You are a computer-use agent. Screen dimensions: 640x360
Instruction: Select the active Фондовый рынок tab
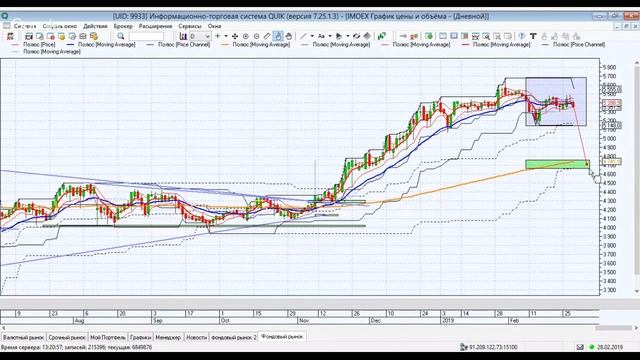[282, 337]
